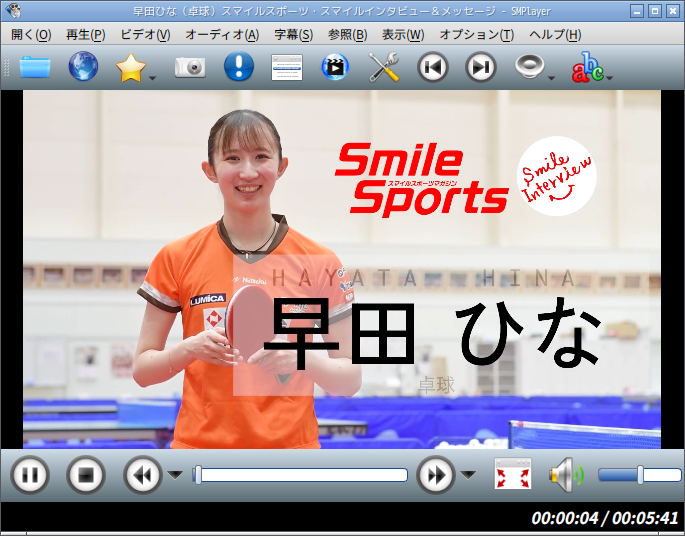Open the 参照(B) menu
The image size is (685, 536).
coord(347,35)
